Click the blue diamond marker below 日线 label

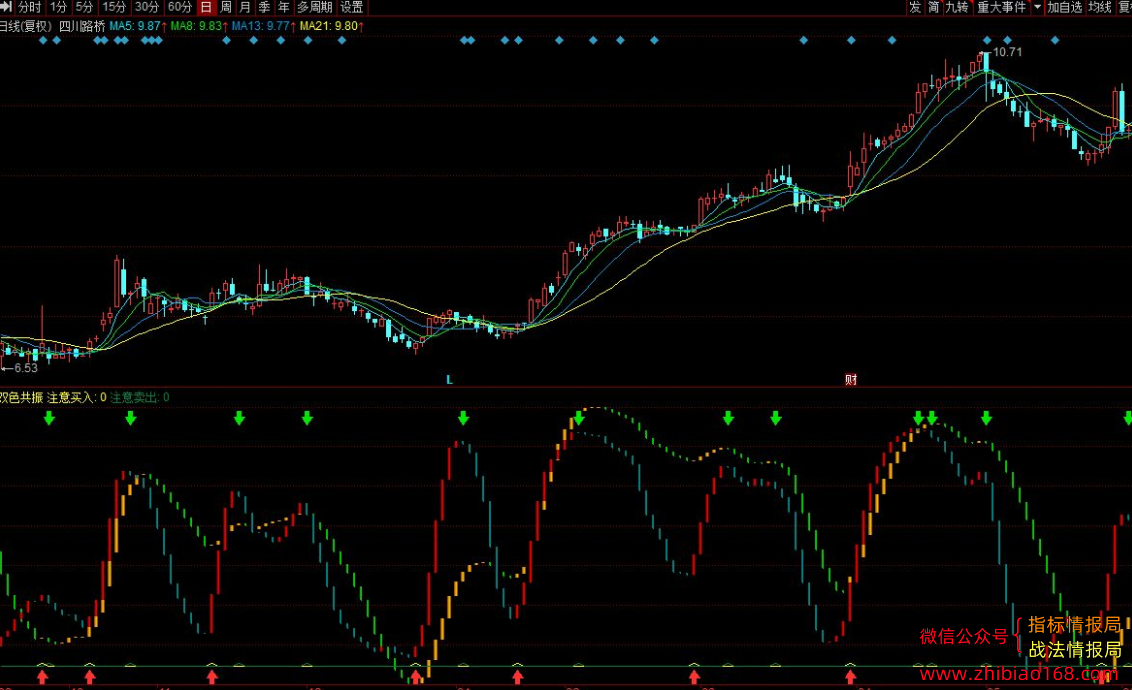(x=43, y=40)
